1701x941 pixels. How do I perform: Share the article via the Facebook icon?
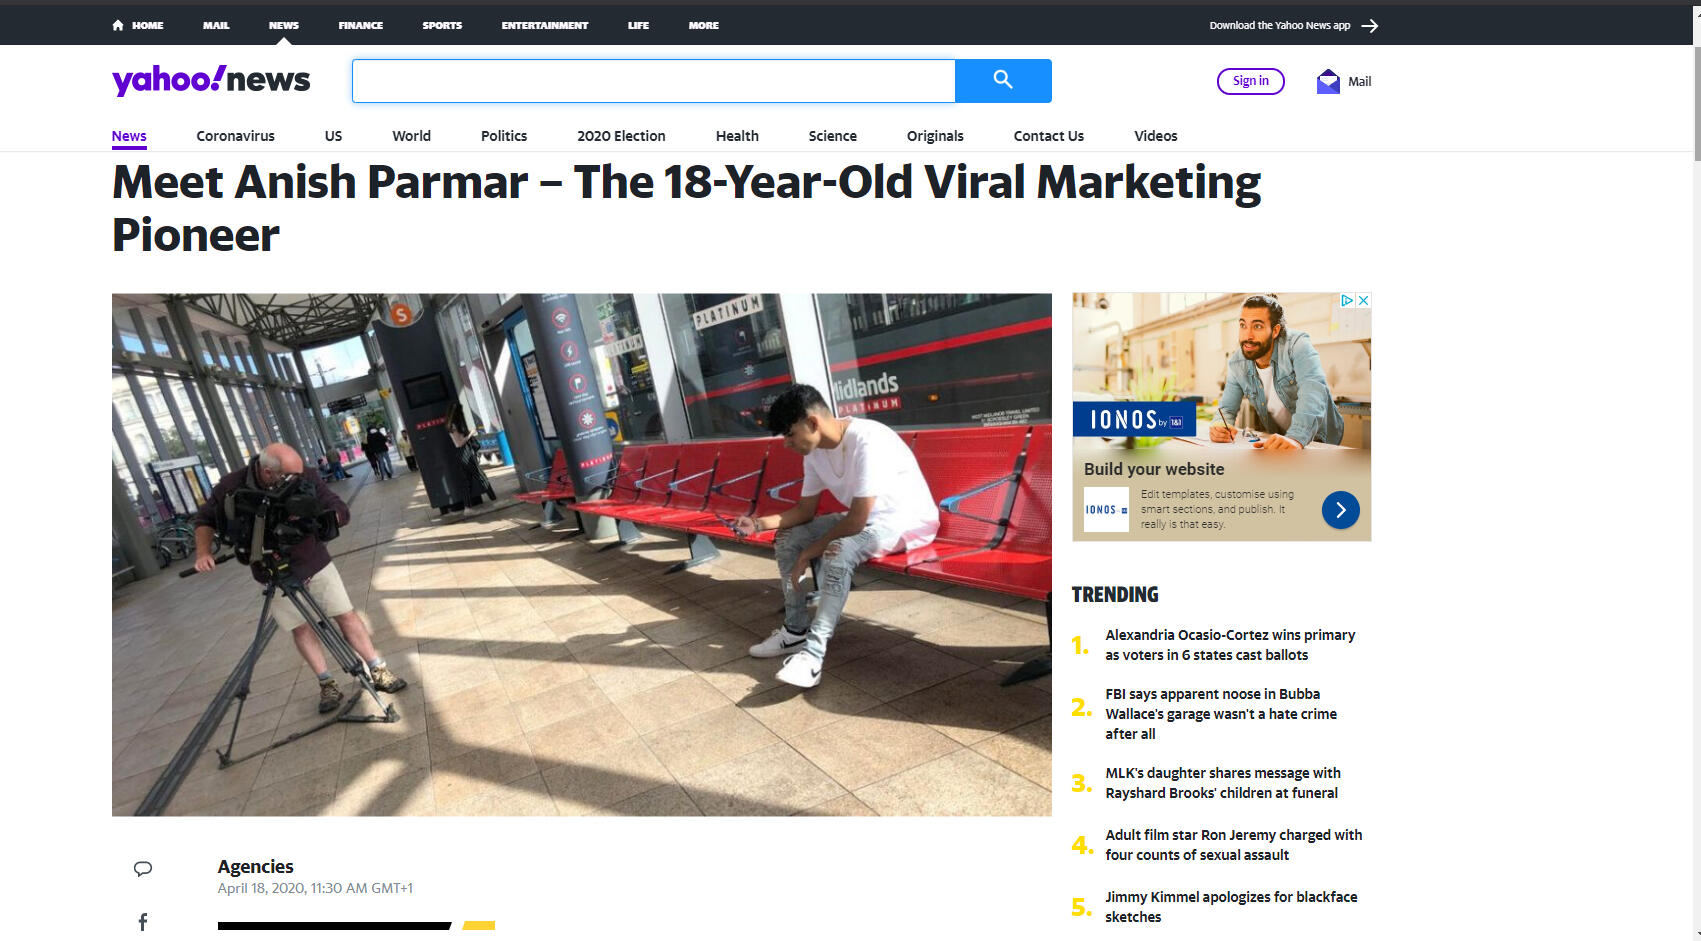point(143,921)
